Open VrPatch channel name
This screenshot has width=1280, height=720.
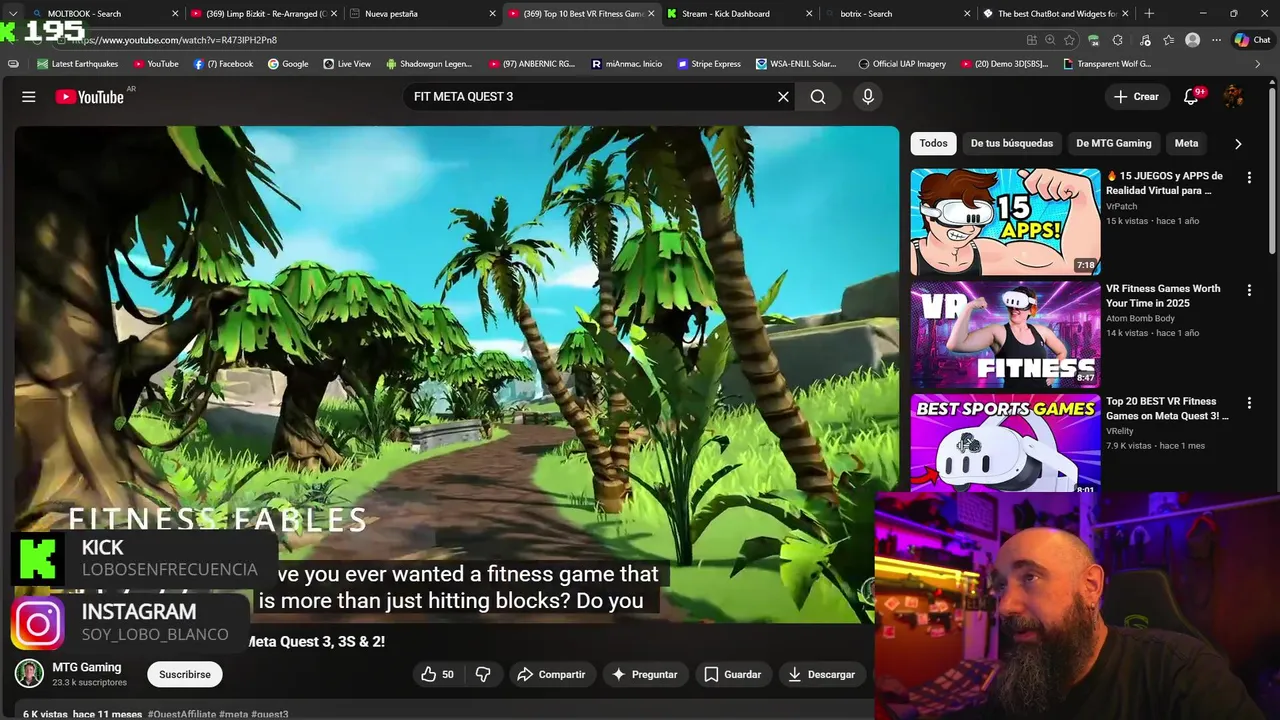[x=1121, y=206]
